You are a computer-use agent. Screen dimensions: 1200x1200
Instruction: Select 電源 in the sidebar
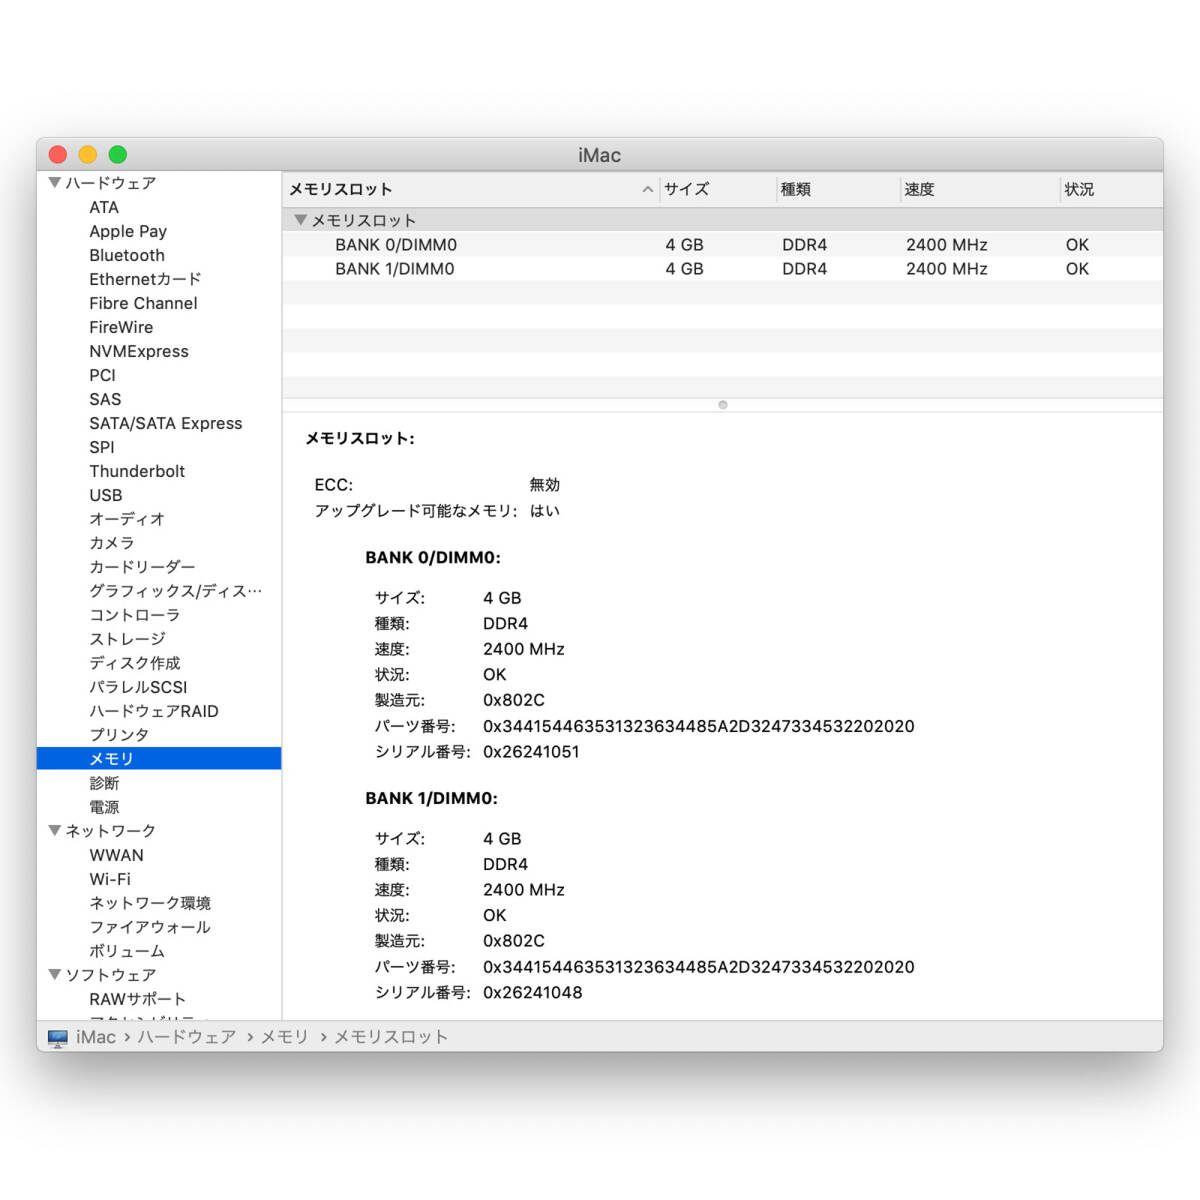tap(104, 807)
